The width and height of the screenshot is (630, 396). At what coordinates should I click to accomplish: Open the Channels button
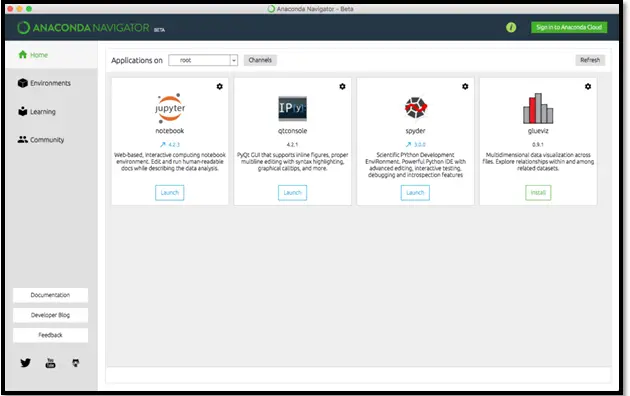(x=260, y=60)
